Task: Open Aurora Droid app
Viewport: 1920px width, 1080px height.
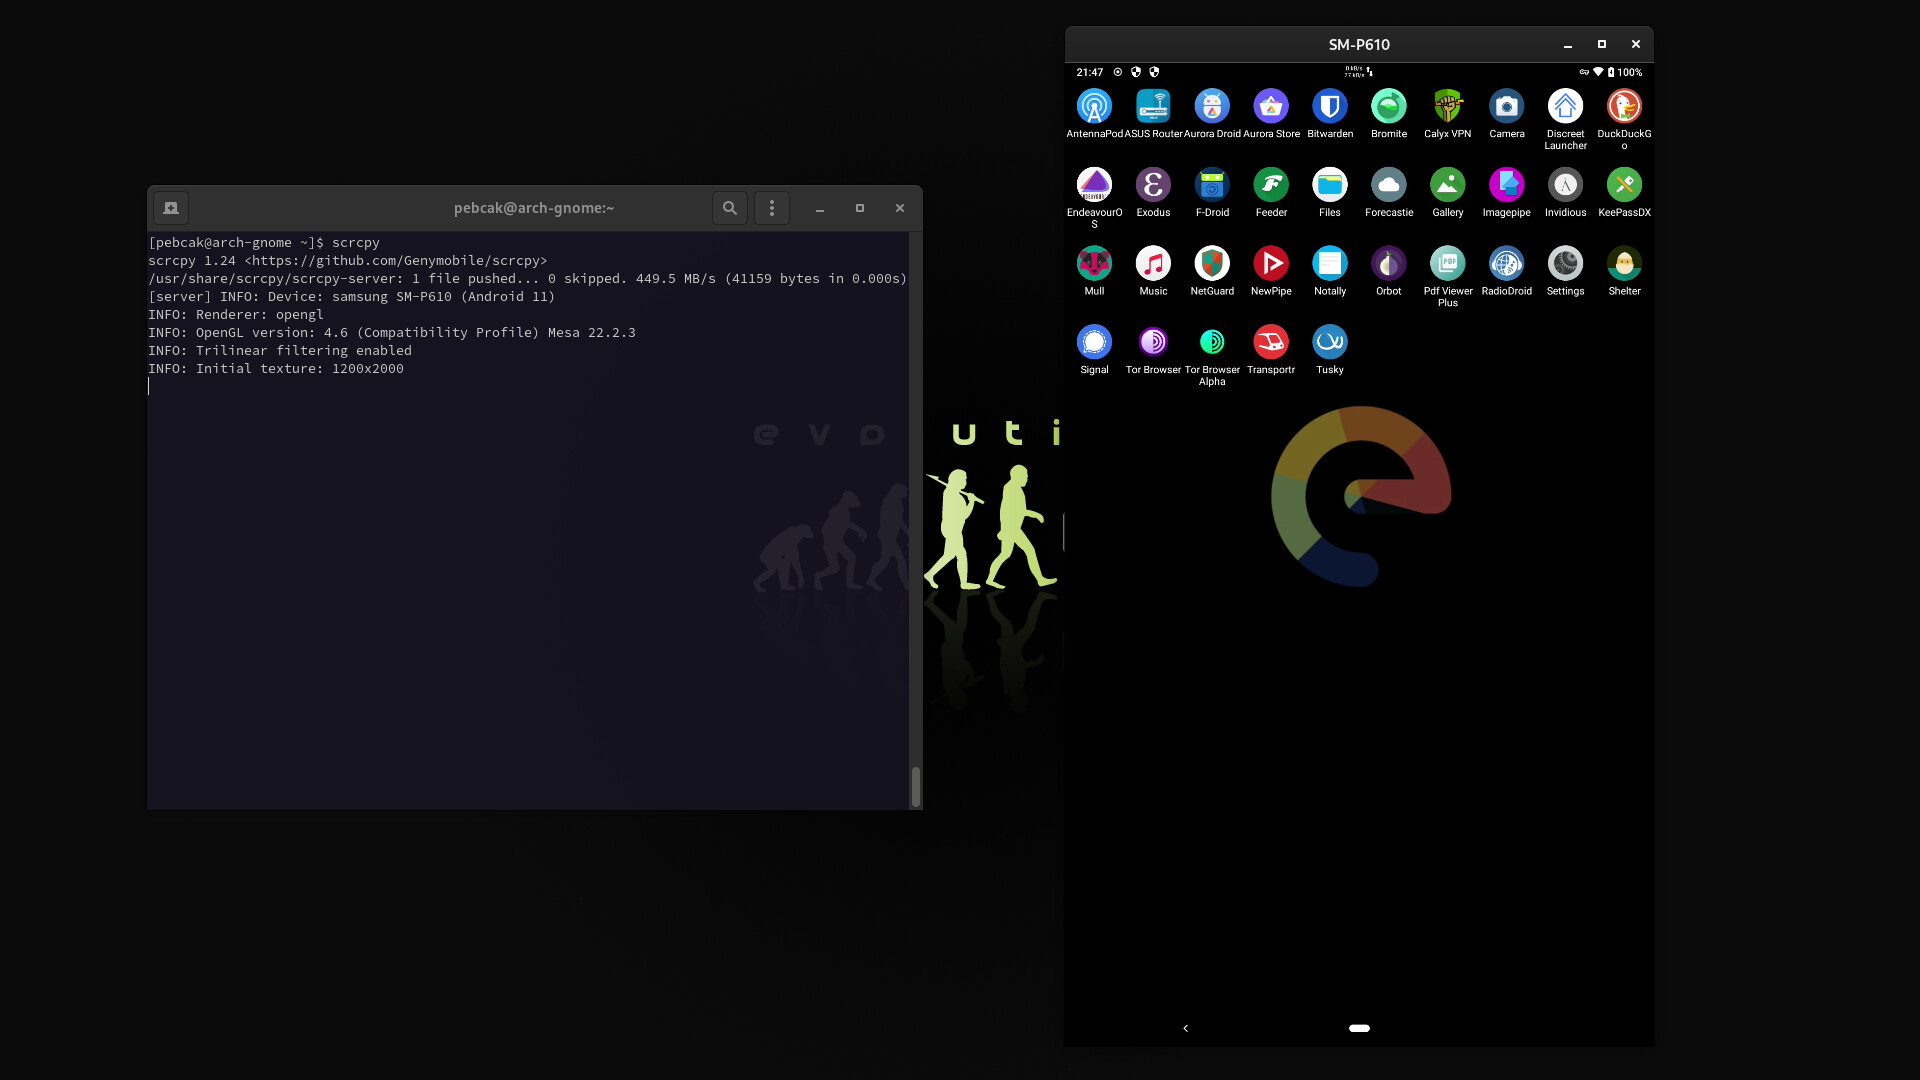Action: coord(1212,106)
